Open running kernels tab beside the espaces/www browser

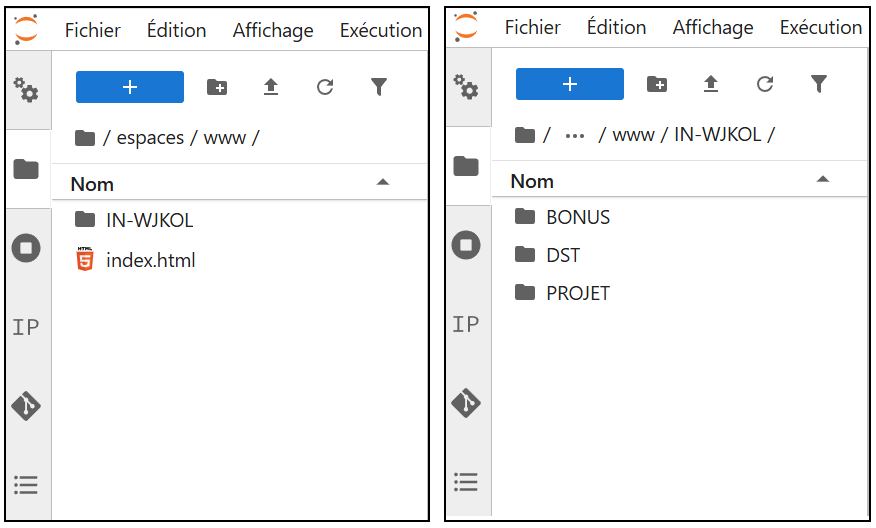(26, 248)
